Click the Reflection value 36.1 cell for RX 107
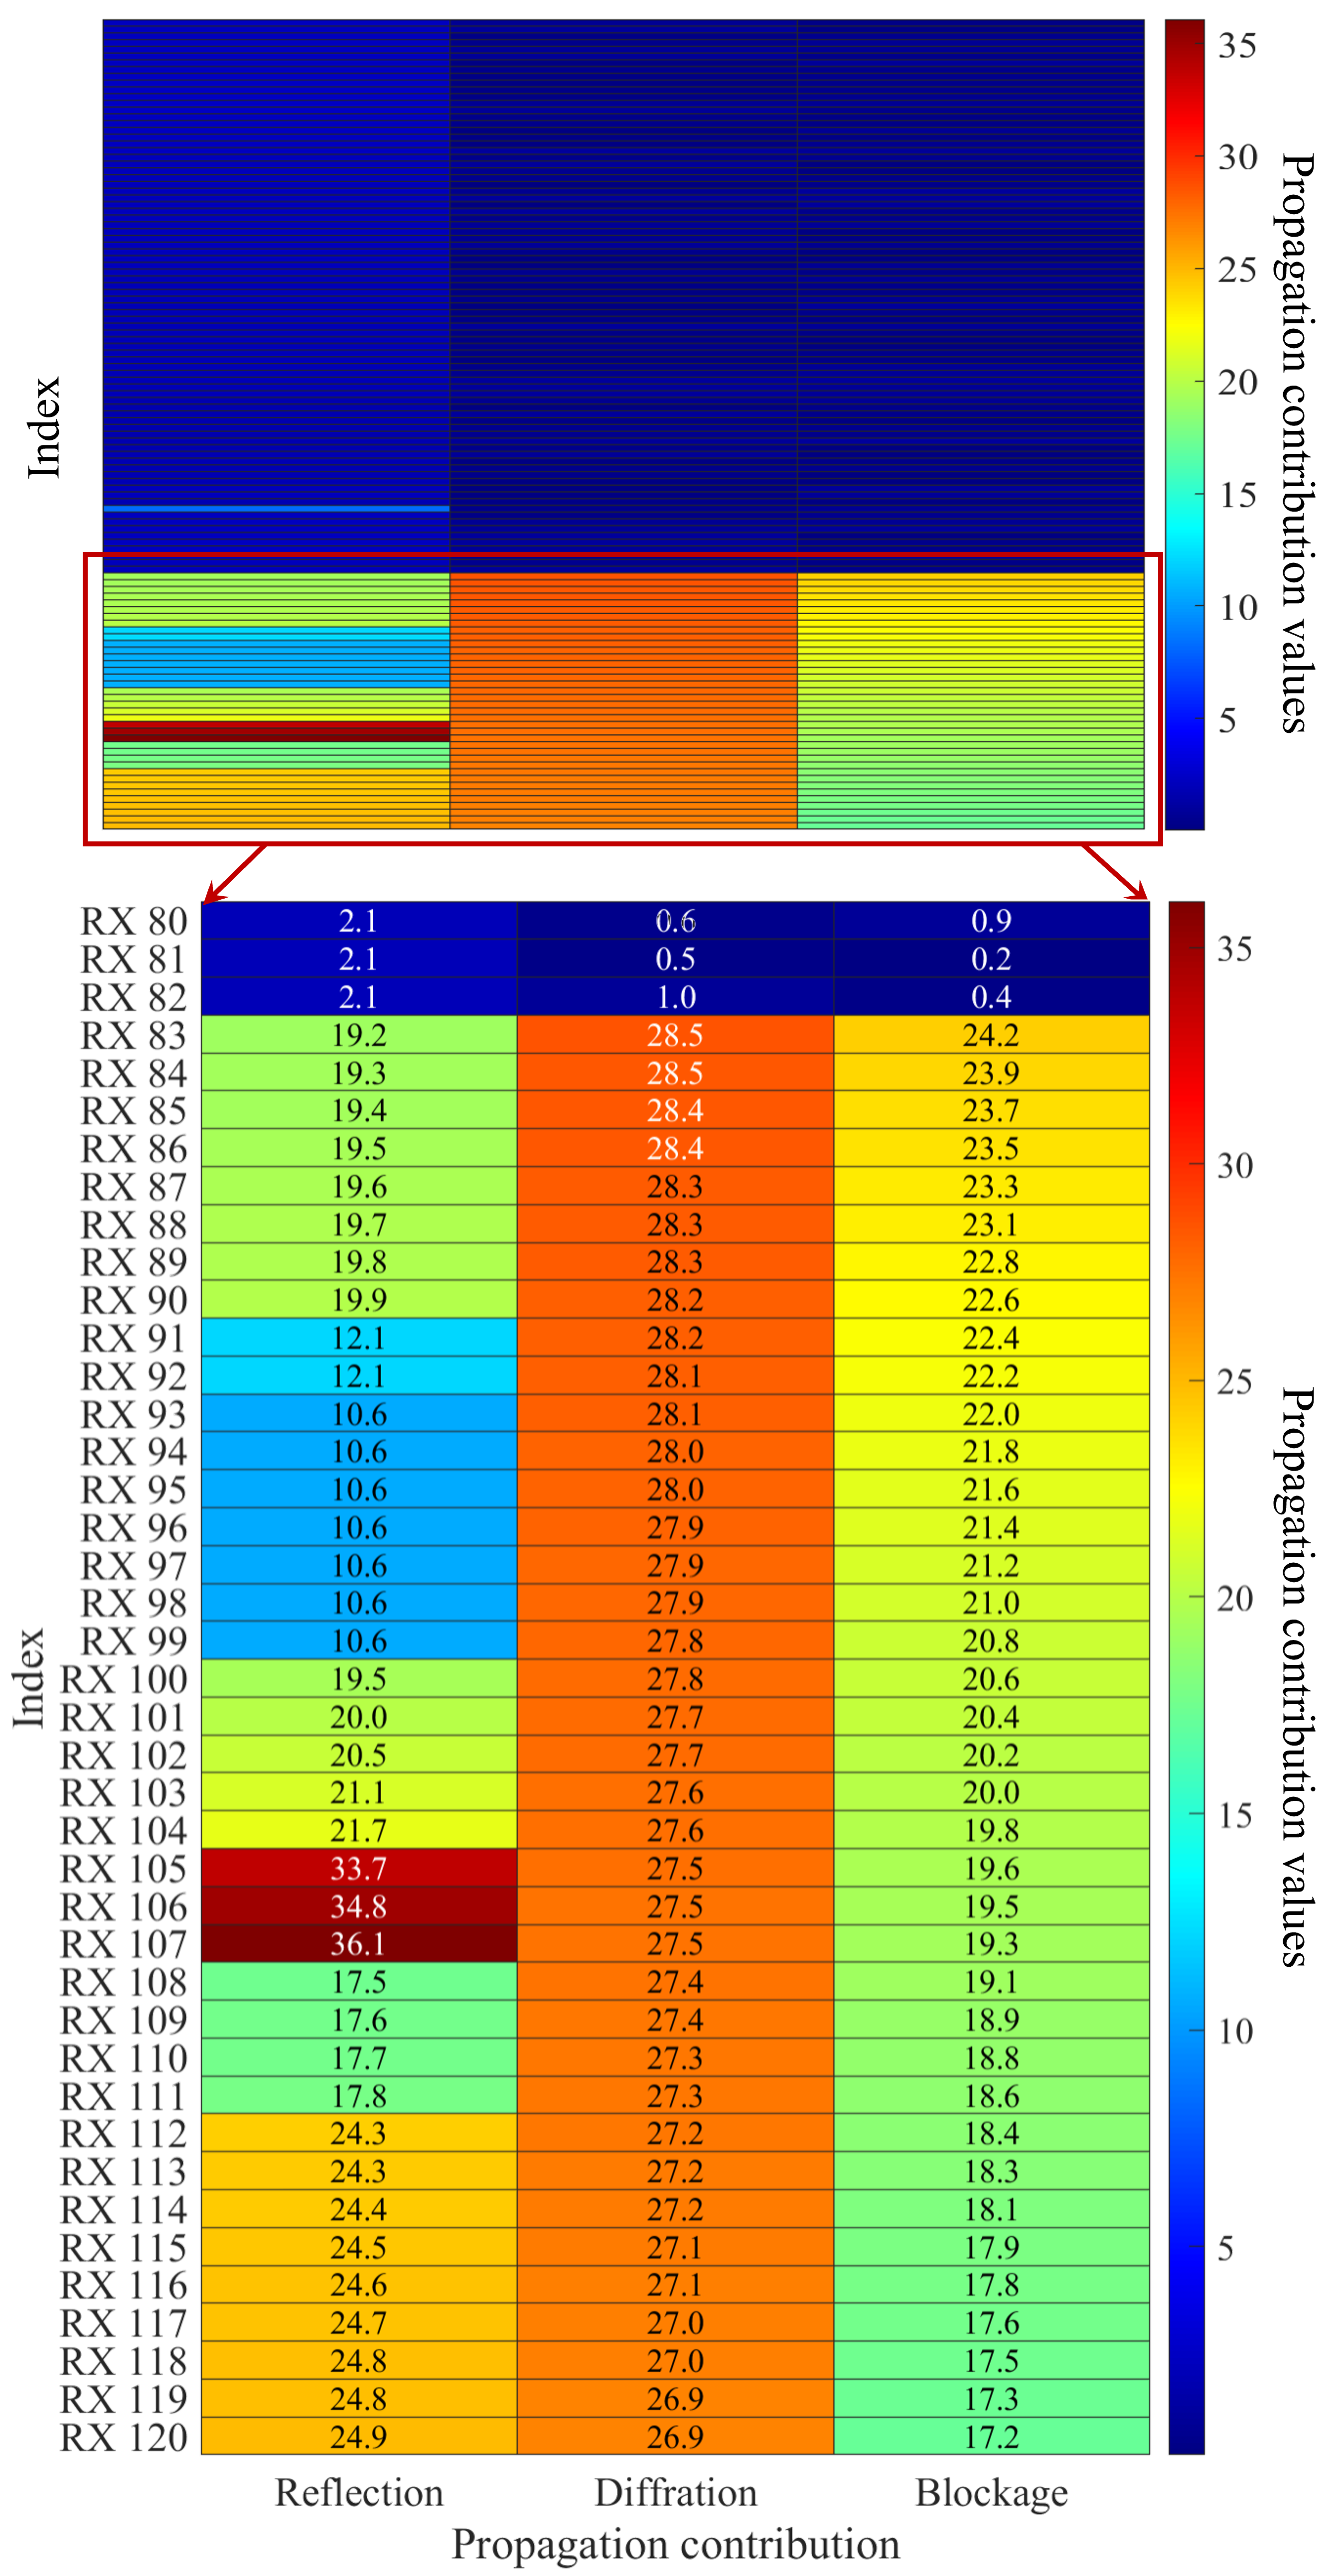This screenshot has width=1342, height=2576. coord(358,1944)
